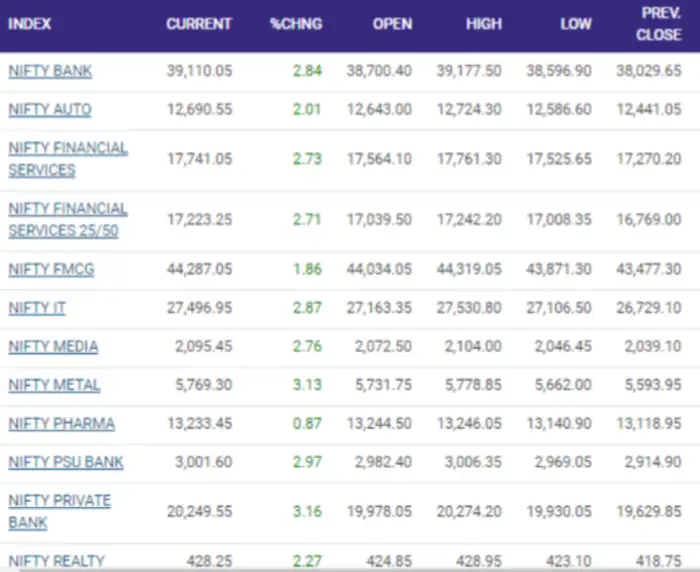Select the NIFTY PRIVATE BANK link
This screenshot has width=700, height=572.
(x=59, y=511)
